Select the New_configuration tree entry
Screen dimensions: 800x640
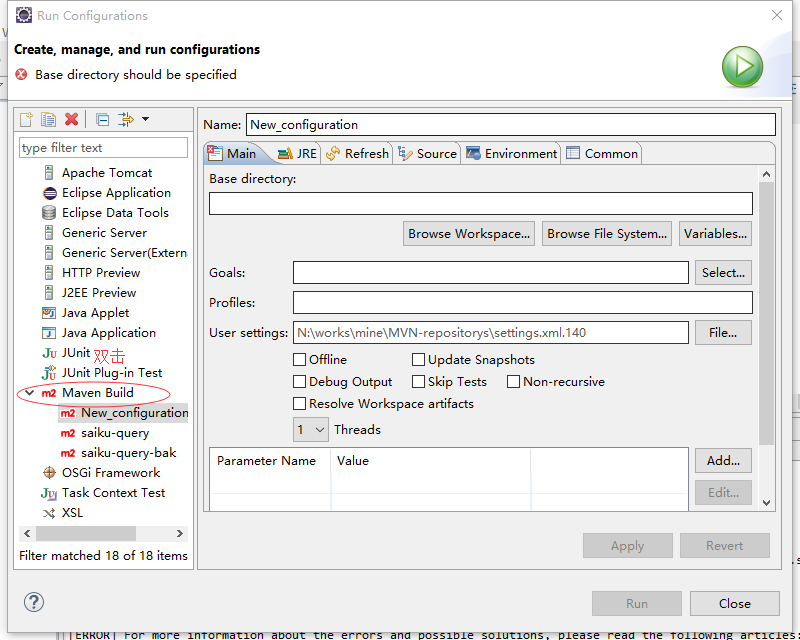(x=123, y=413)
